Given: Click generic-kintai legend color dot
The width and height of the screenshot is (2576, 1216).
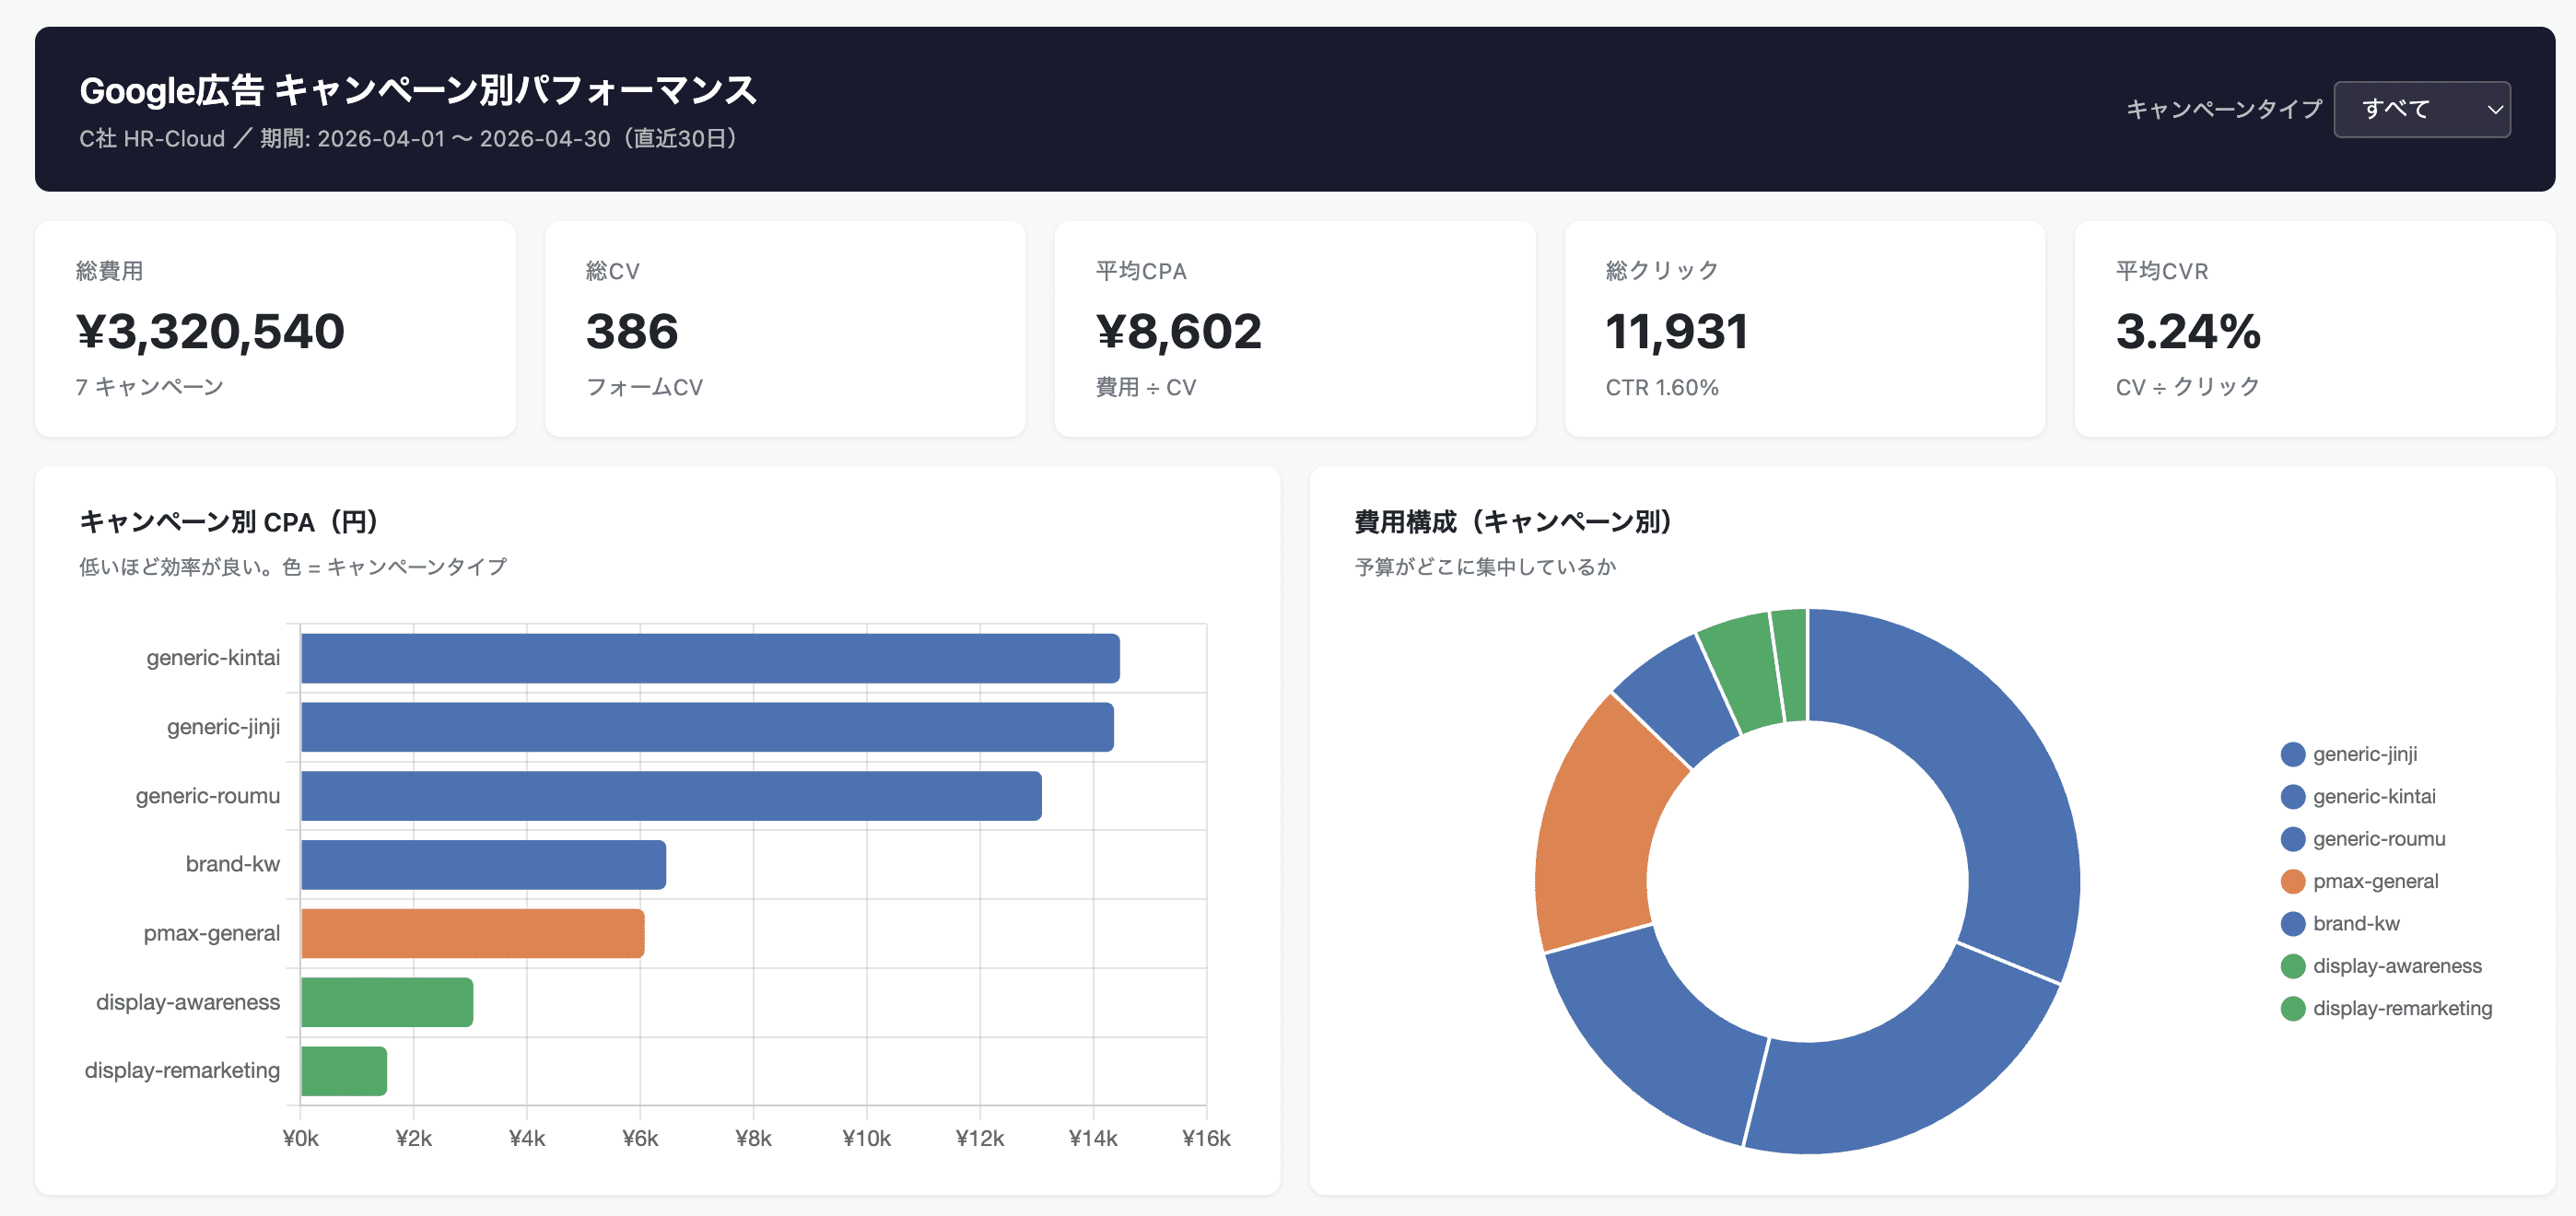Looking at the screenshot, I should pos(2293,796).
